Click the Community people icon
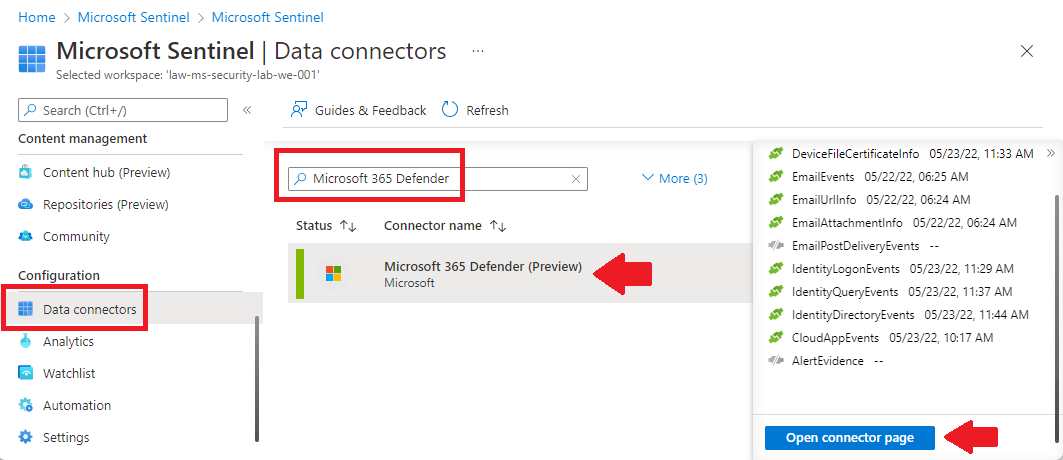Image resolution: width=1063 pixels, height=460 pixels. 26,236
